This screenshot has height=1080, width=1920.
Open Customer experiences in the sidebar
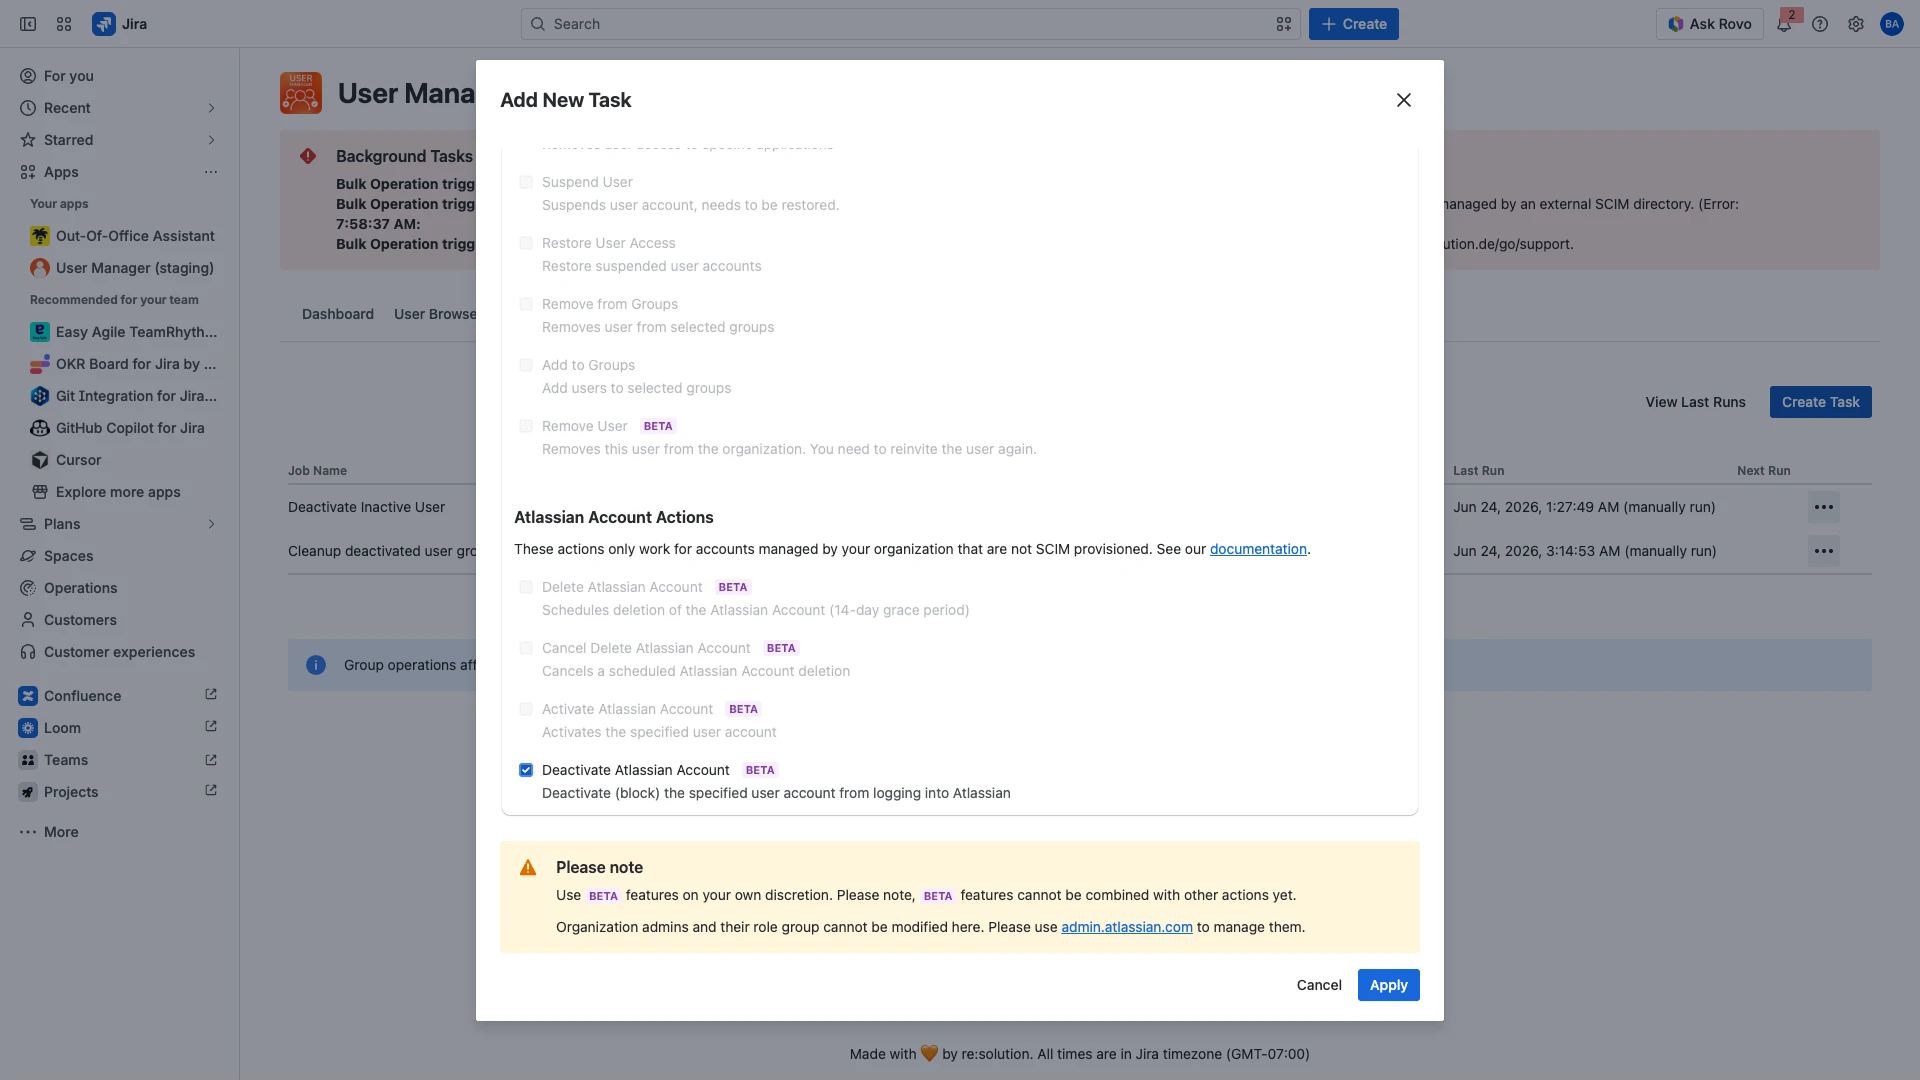120,652
